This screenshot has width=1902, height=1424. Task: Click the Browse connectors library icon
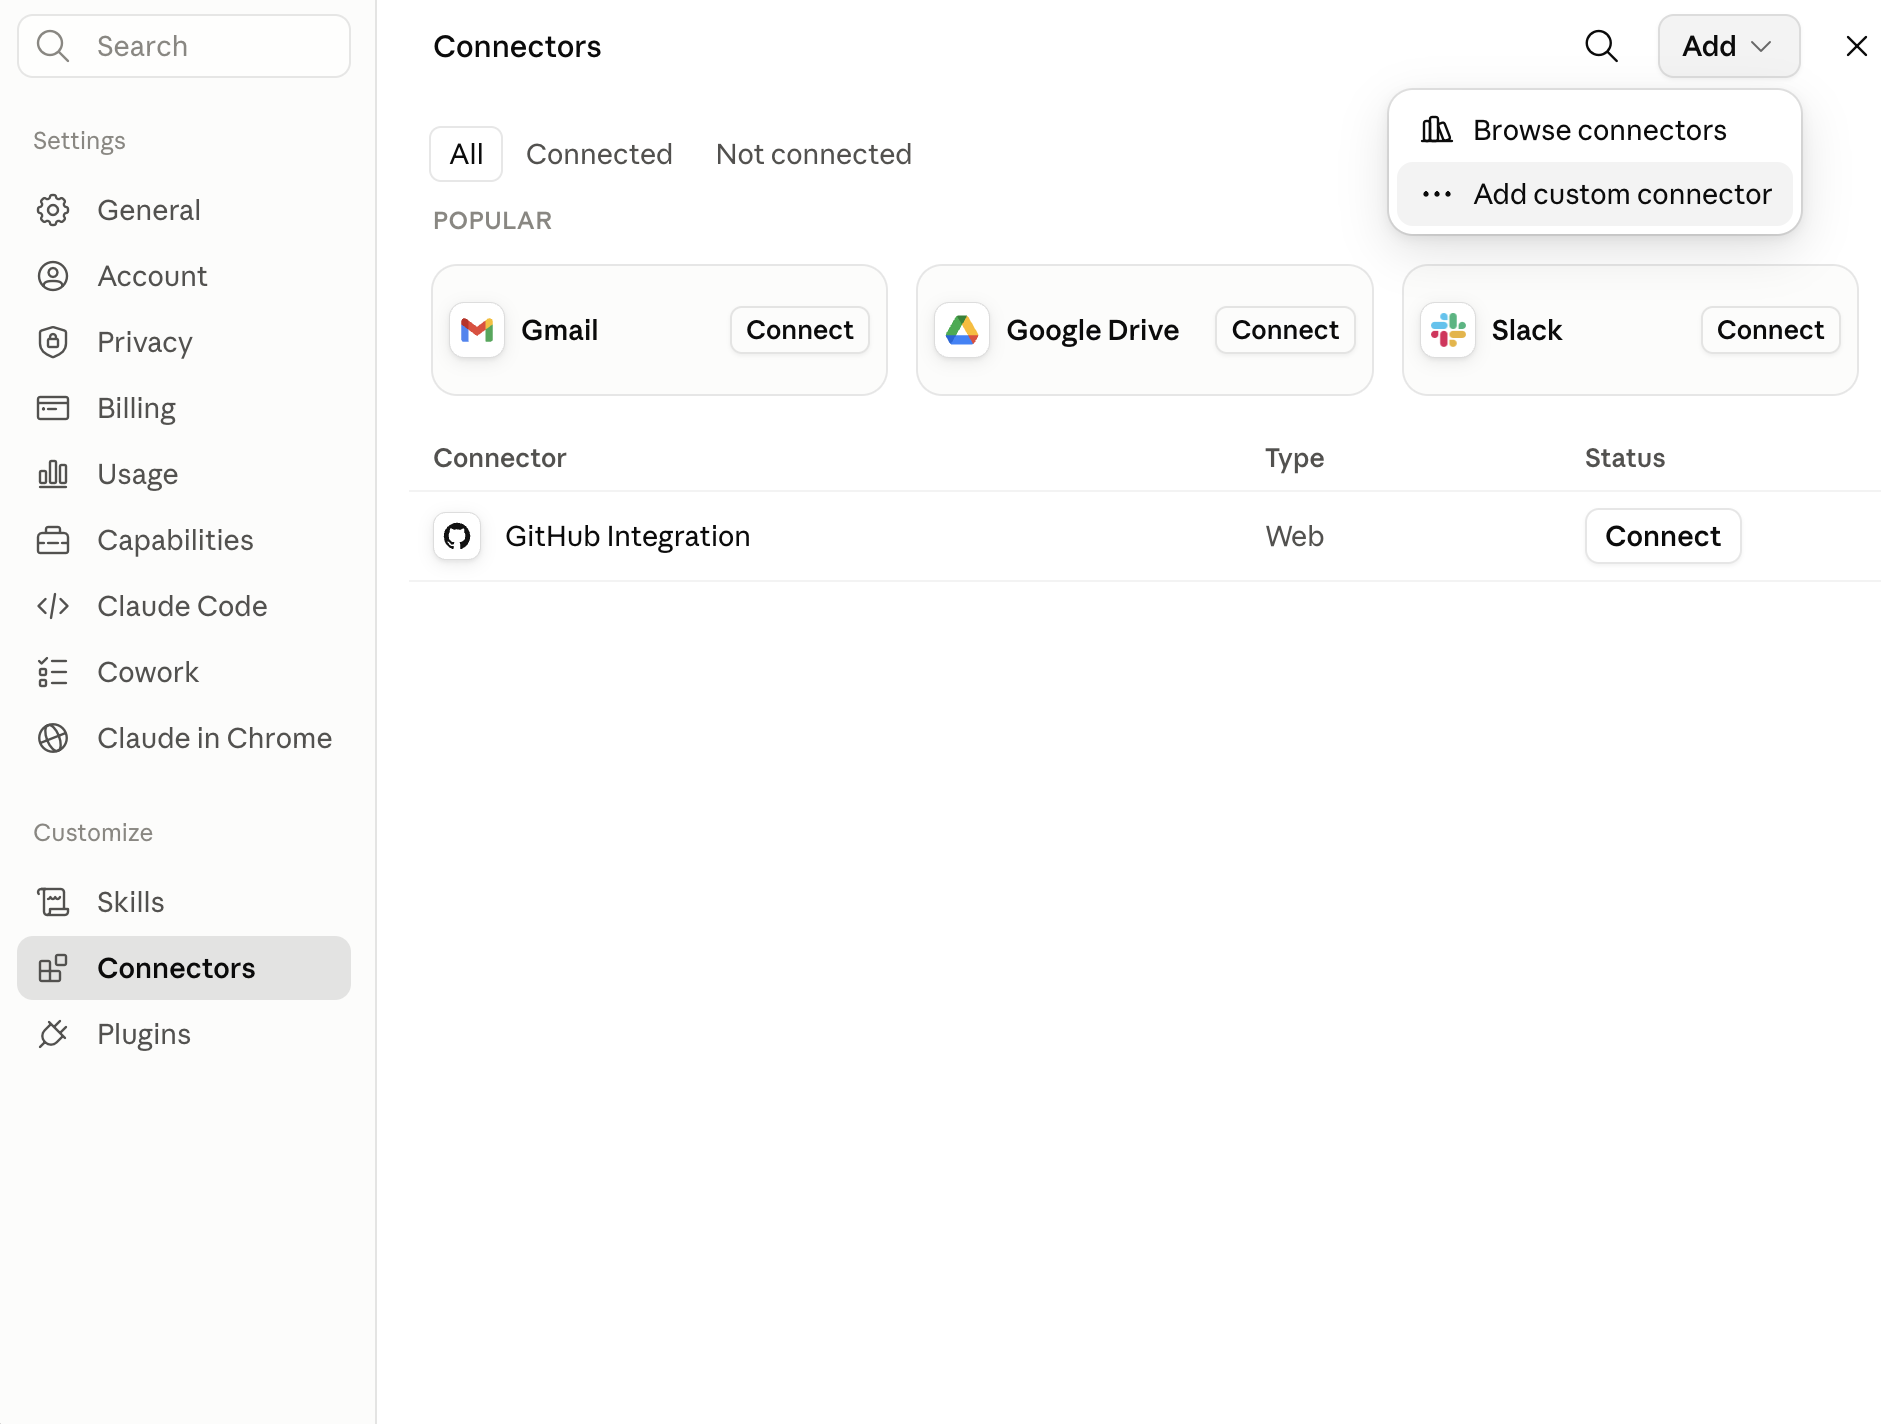(1437, 130)
